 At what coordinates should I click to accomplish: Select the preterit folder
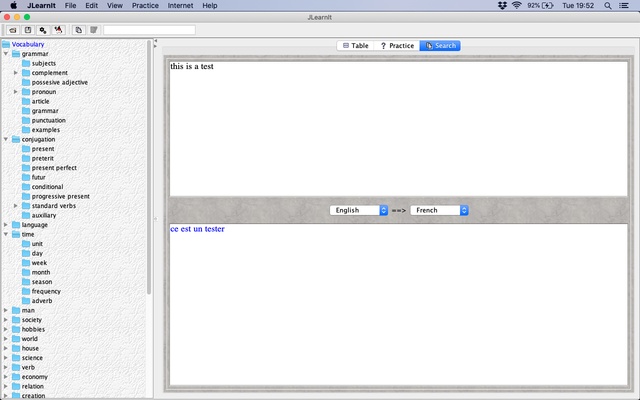(38, 158)
